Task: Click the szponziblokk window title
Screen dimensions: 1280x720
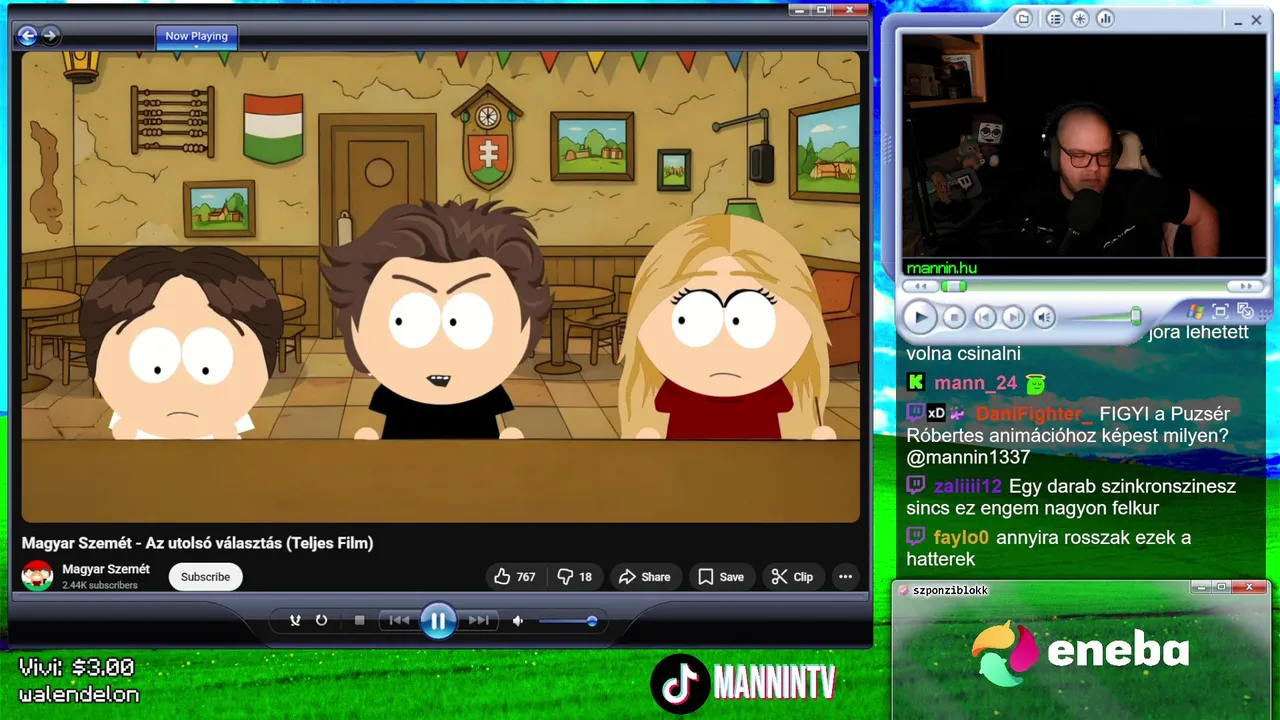Action: coord(950,590)
